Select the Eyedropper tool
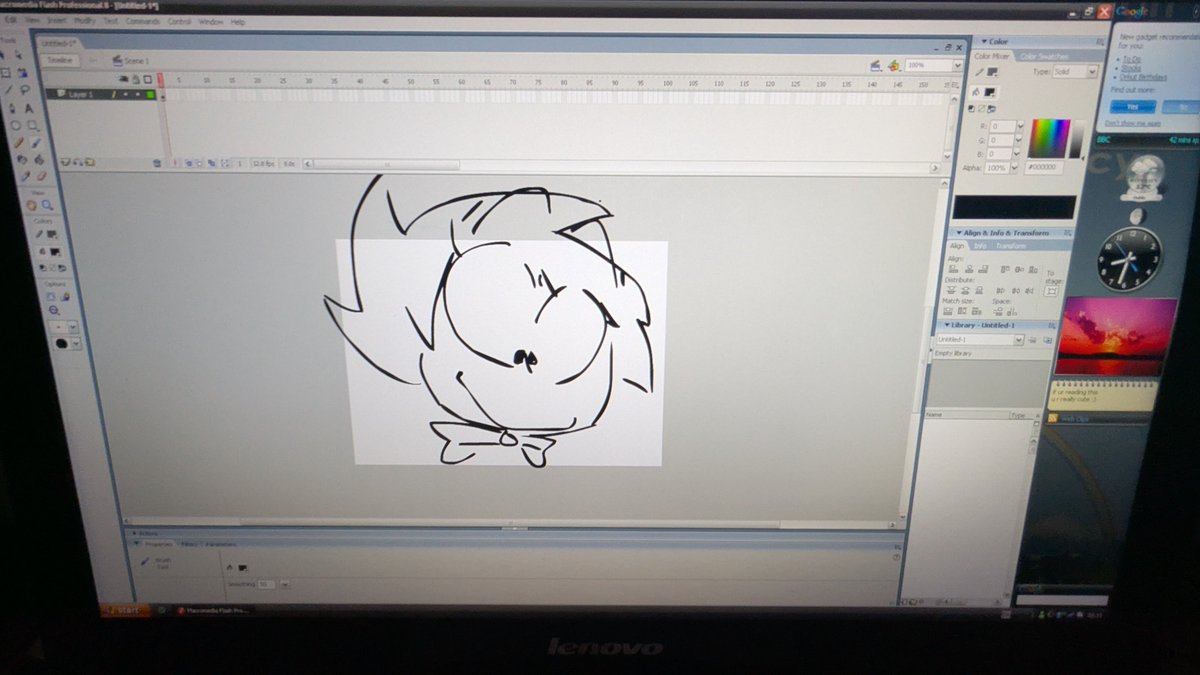This screenshot has width=1200, height=675. pyautogui.click(x=24, y=176)
